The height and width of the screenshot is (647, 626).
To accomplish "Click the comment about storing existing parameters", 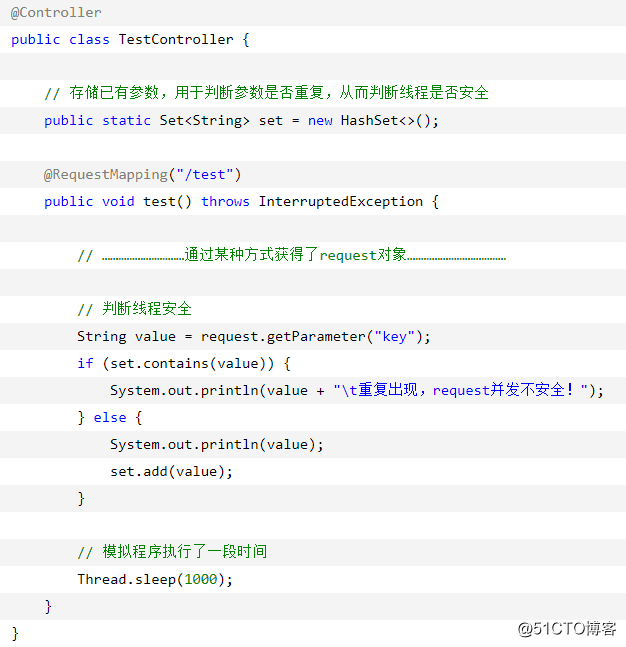I will click(267, 93).
